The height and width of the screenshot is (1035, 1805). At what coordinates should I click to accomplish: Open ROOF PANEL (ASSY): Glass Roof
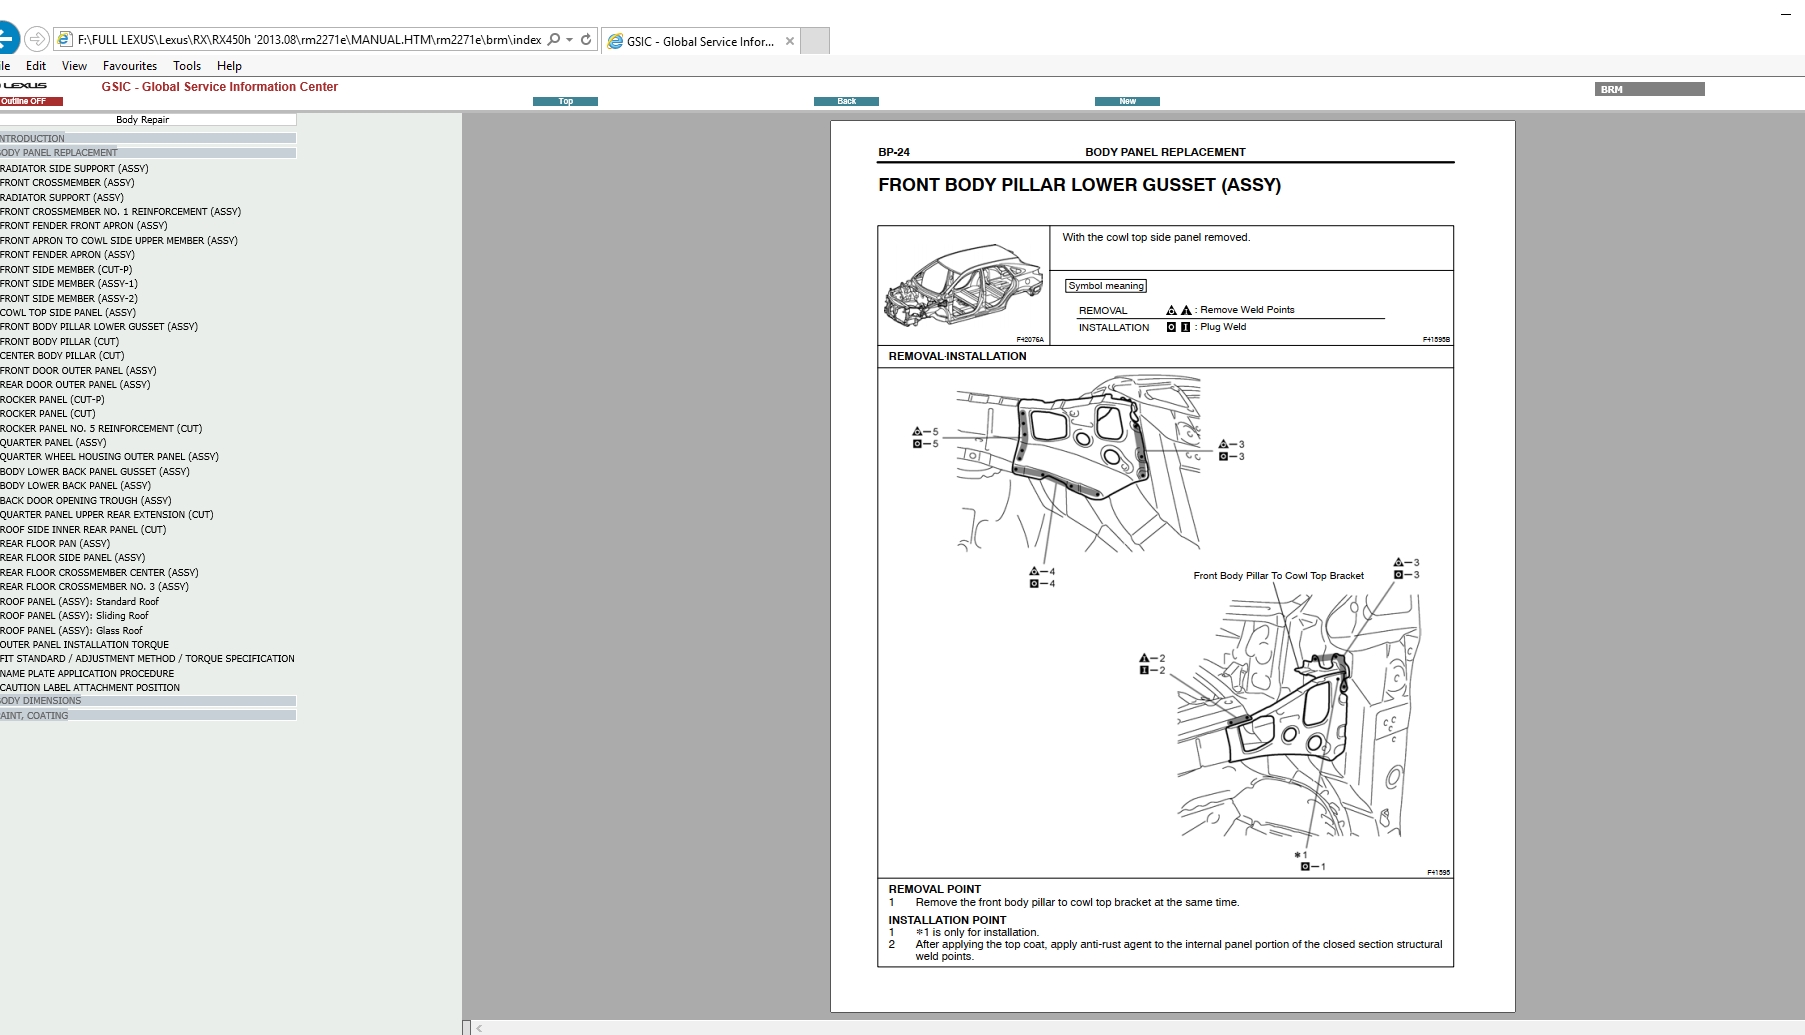(71, 631)
